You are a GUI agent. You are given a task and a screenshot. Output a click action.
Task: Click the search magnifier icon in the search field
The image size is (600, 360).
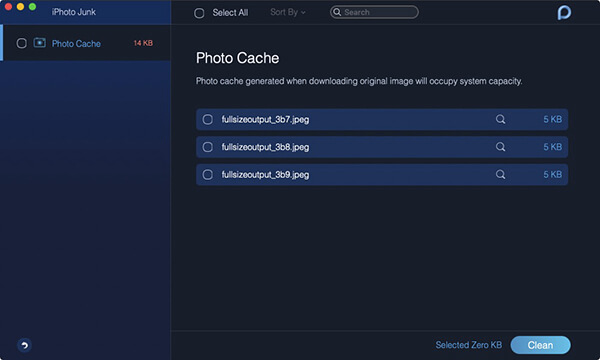[x=337, y=12]
